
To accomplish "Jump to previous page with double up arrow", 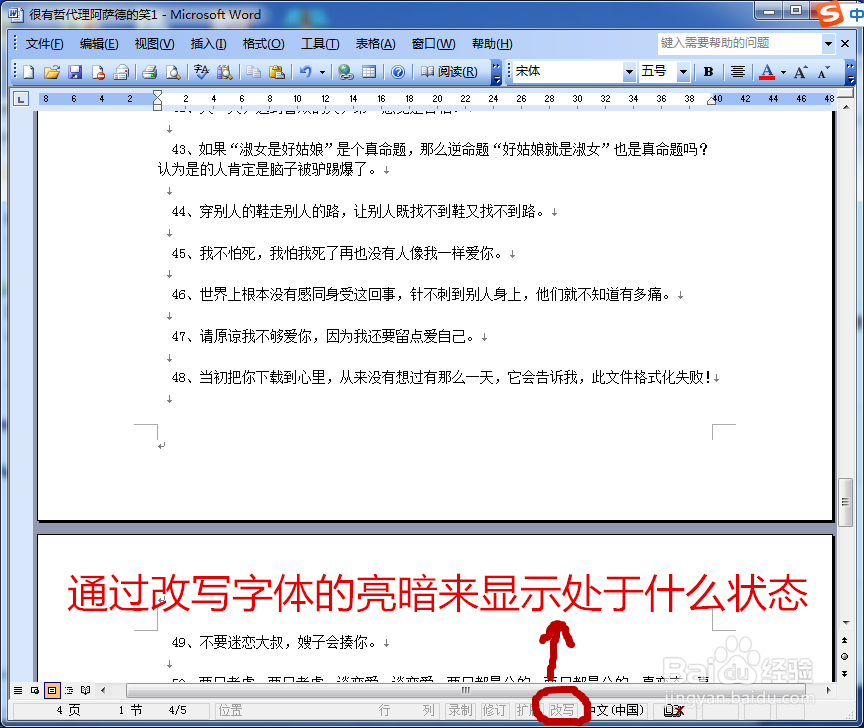I will pyautogui.click(x=845, y=640).
